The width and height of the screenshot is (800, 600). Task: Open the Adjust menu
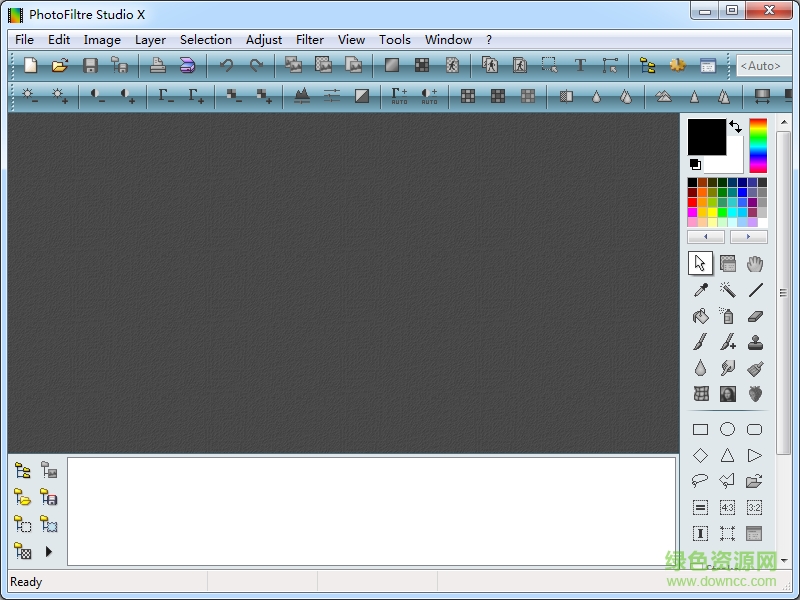coord(263,40)
